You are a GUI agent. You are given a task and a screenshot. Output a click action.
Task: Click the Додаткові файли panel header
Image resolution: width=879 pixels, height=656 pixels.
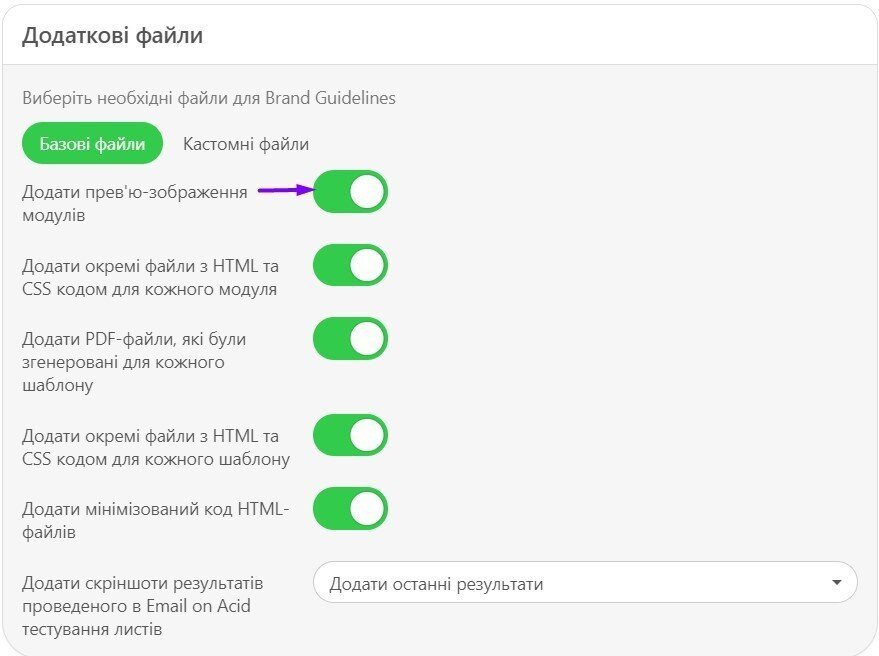click(x=112, y=36)
